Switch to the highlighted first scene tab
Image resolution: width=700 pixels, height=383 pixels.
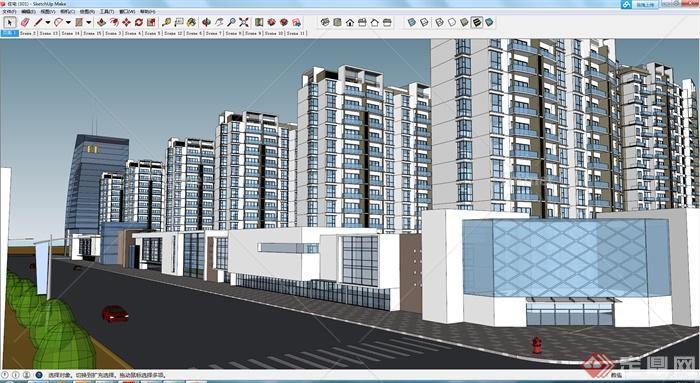(x=9, y=33)
